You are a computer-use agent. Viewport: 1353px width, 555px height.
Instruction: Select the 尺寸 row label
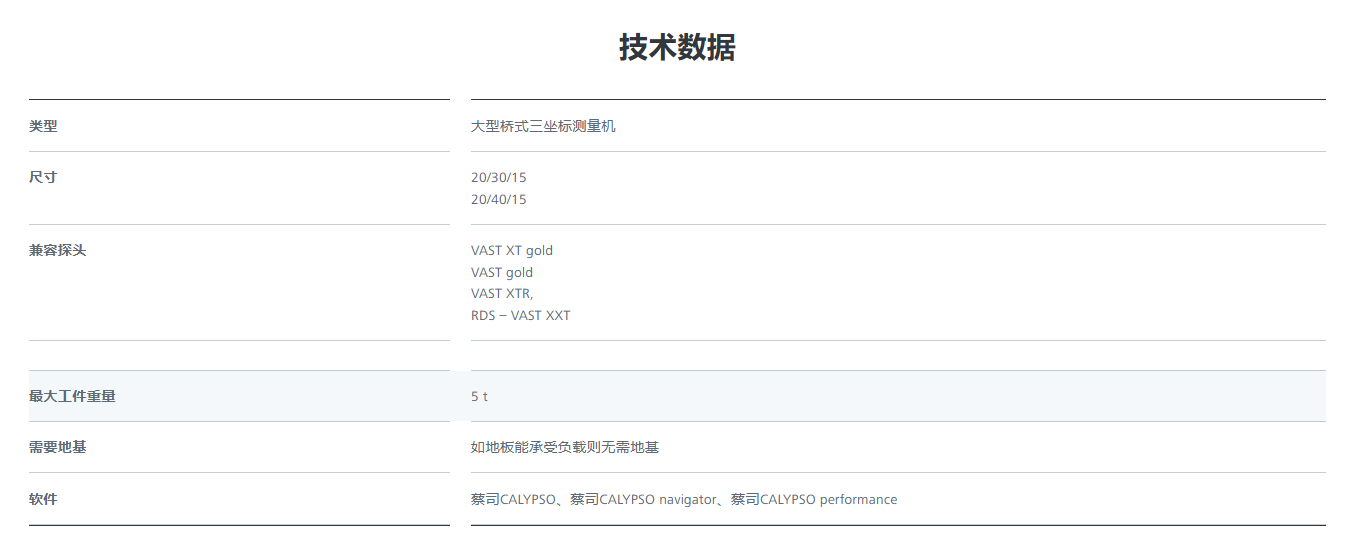tap(43, 177)
